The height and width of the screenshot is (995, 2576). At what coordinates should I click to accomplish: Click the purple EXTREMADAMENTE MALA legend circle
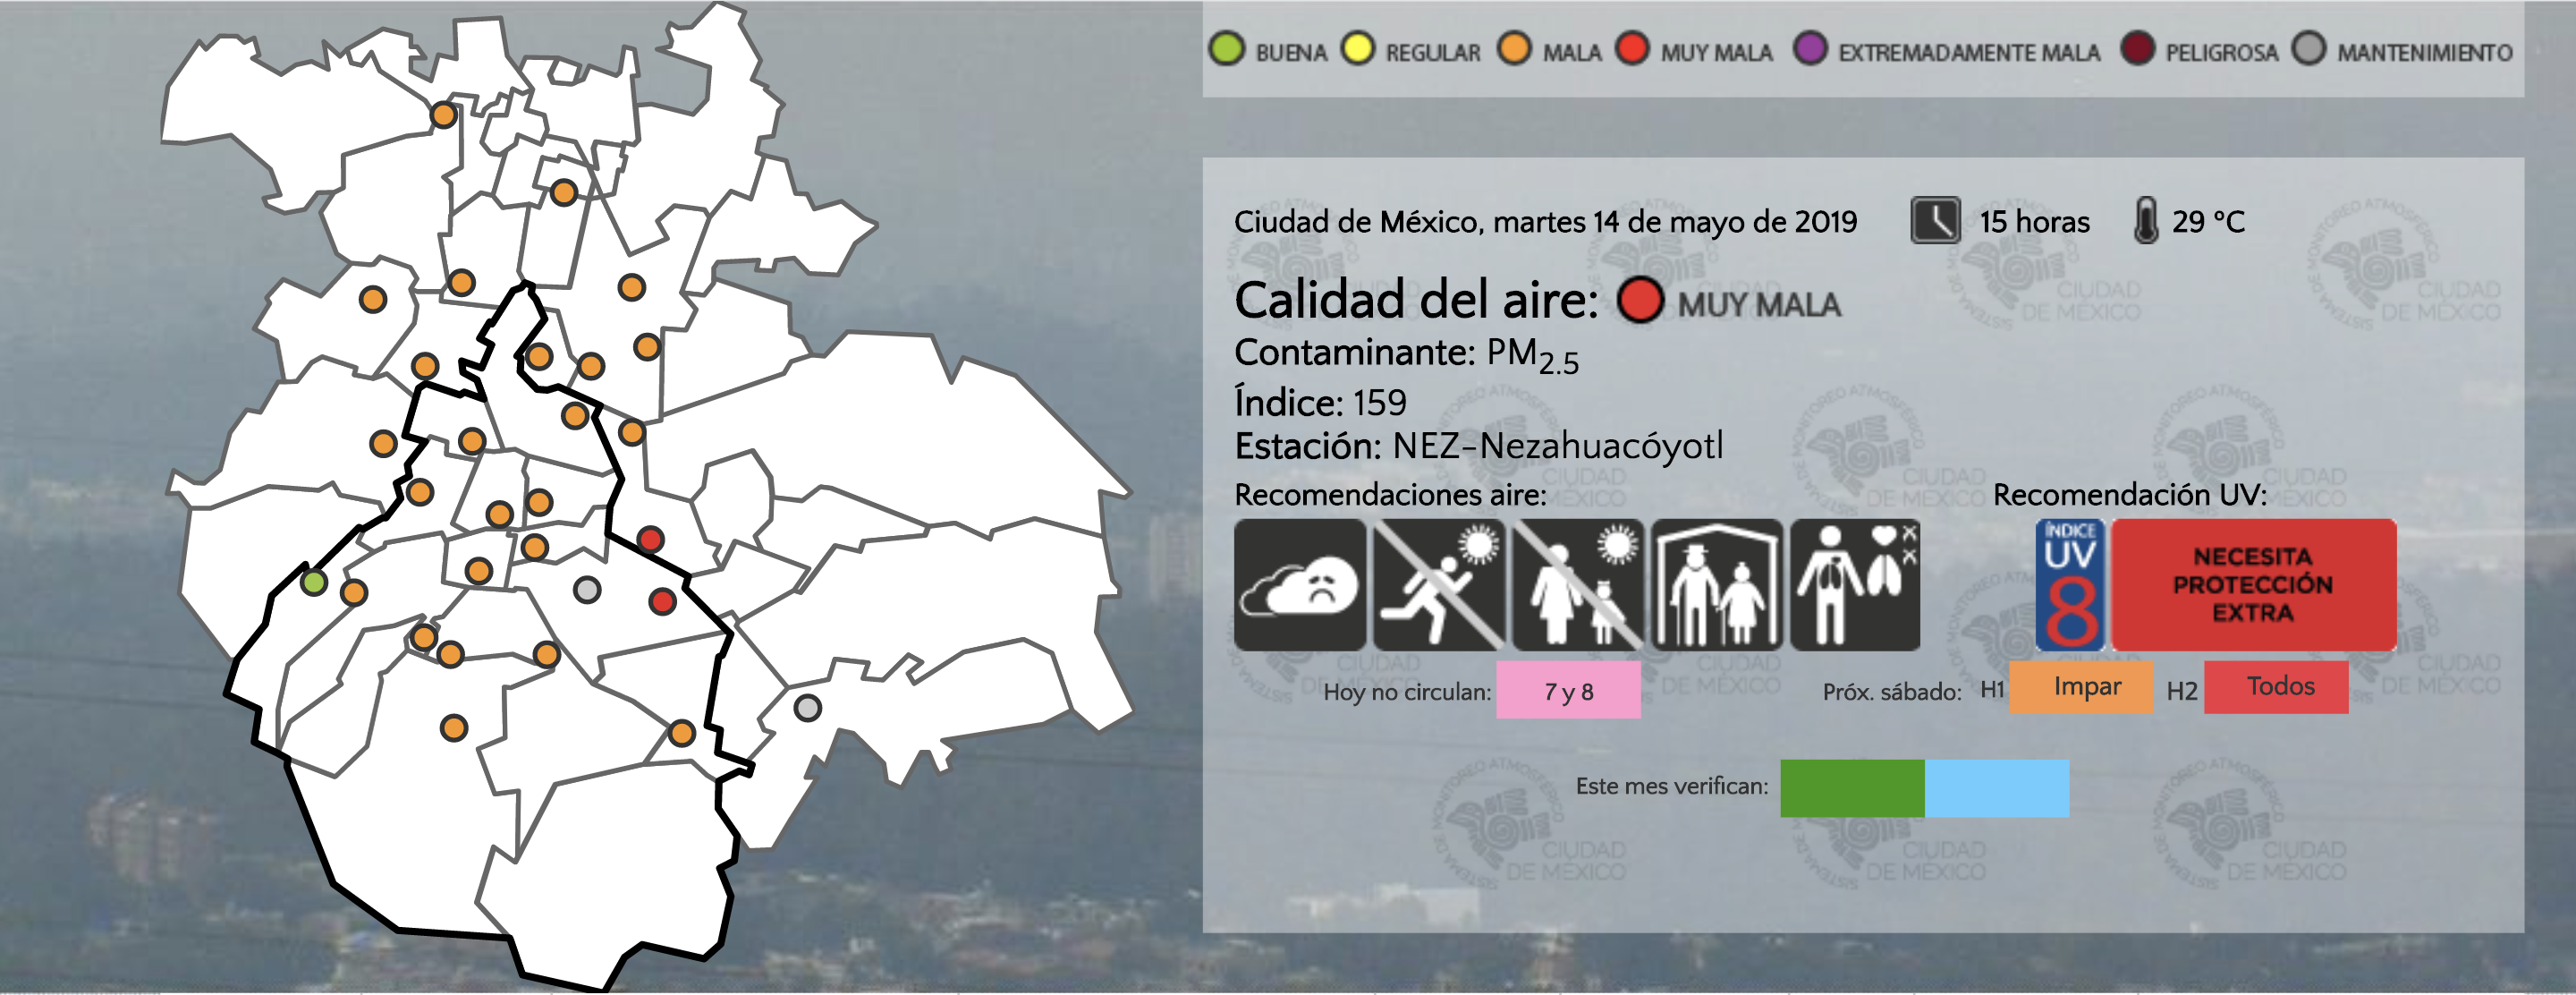pos(1810,49)
